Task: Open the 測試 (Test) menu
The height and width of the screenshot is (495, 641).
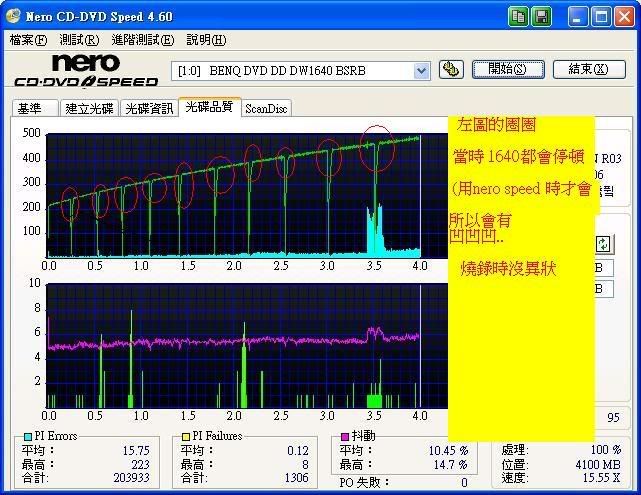Action: click(79, 40)
